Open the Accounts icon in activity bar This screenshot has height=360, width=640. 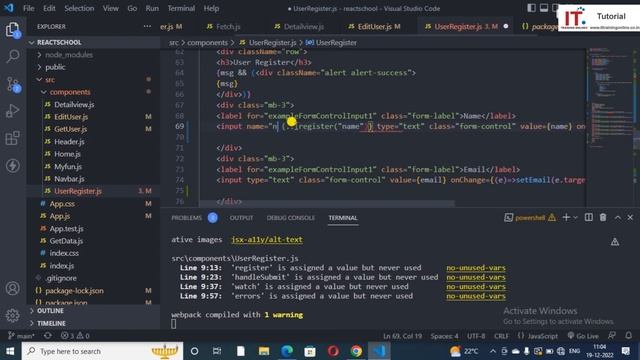(13, 288)
